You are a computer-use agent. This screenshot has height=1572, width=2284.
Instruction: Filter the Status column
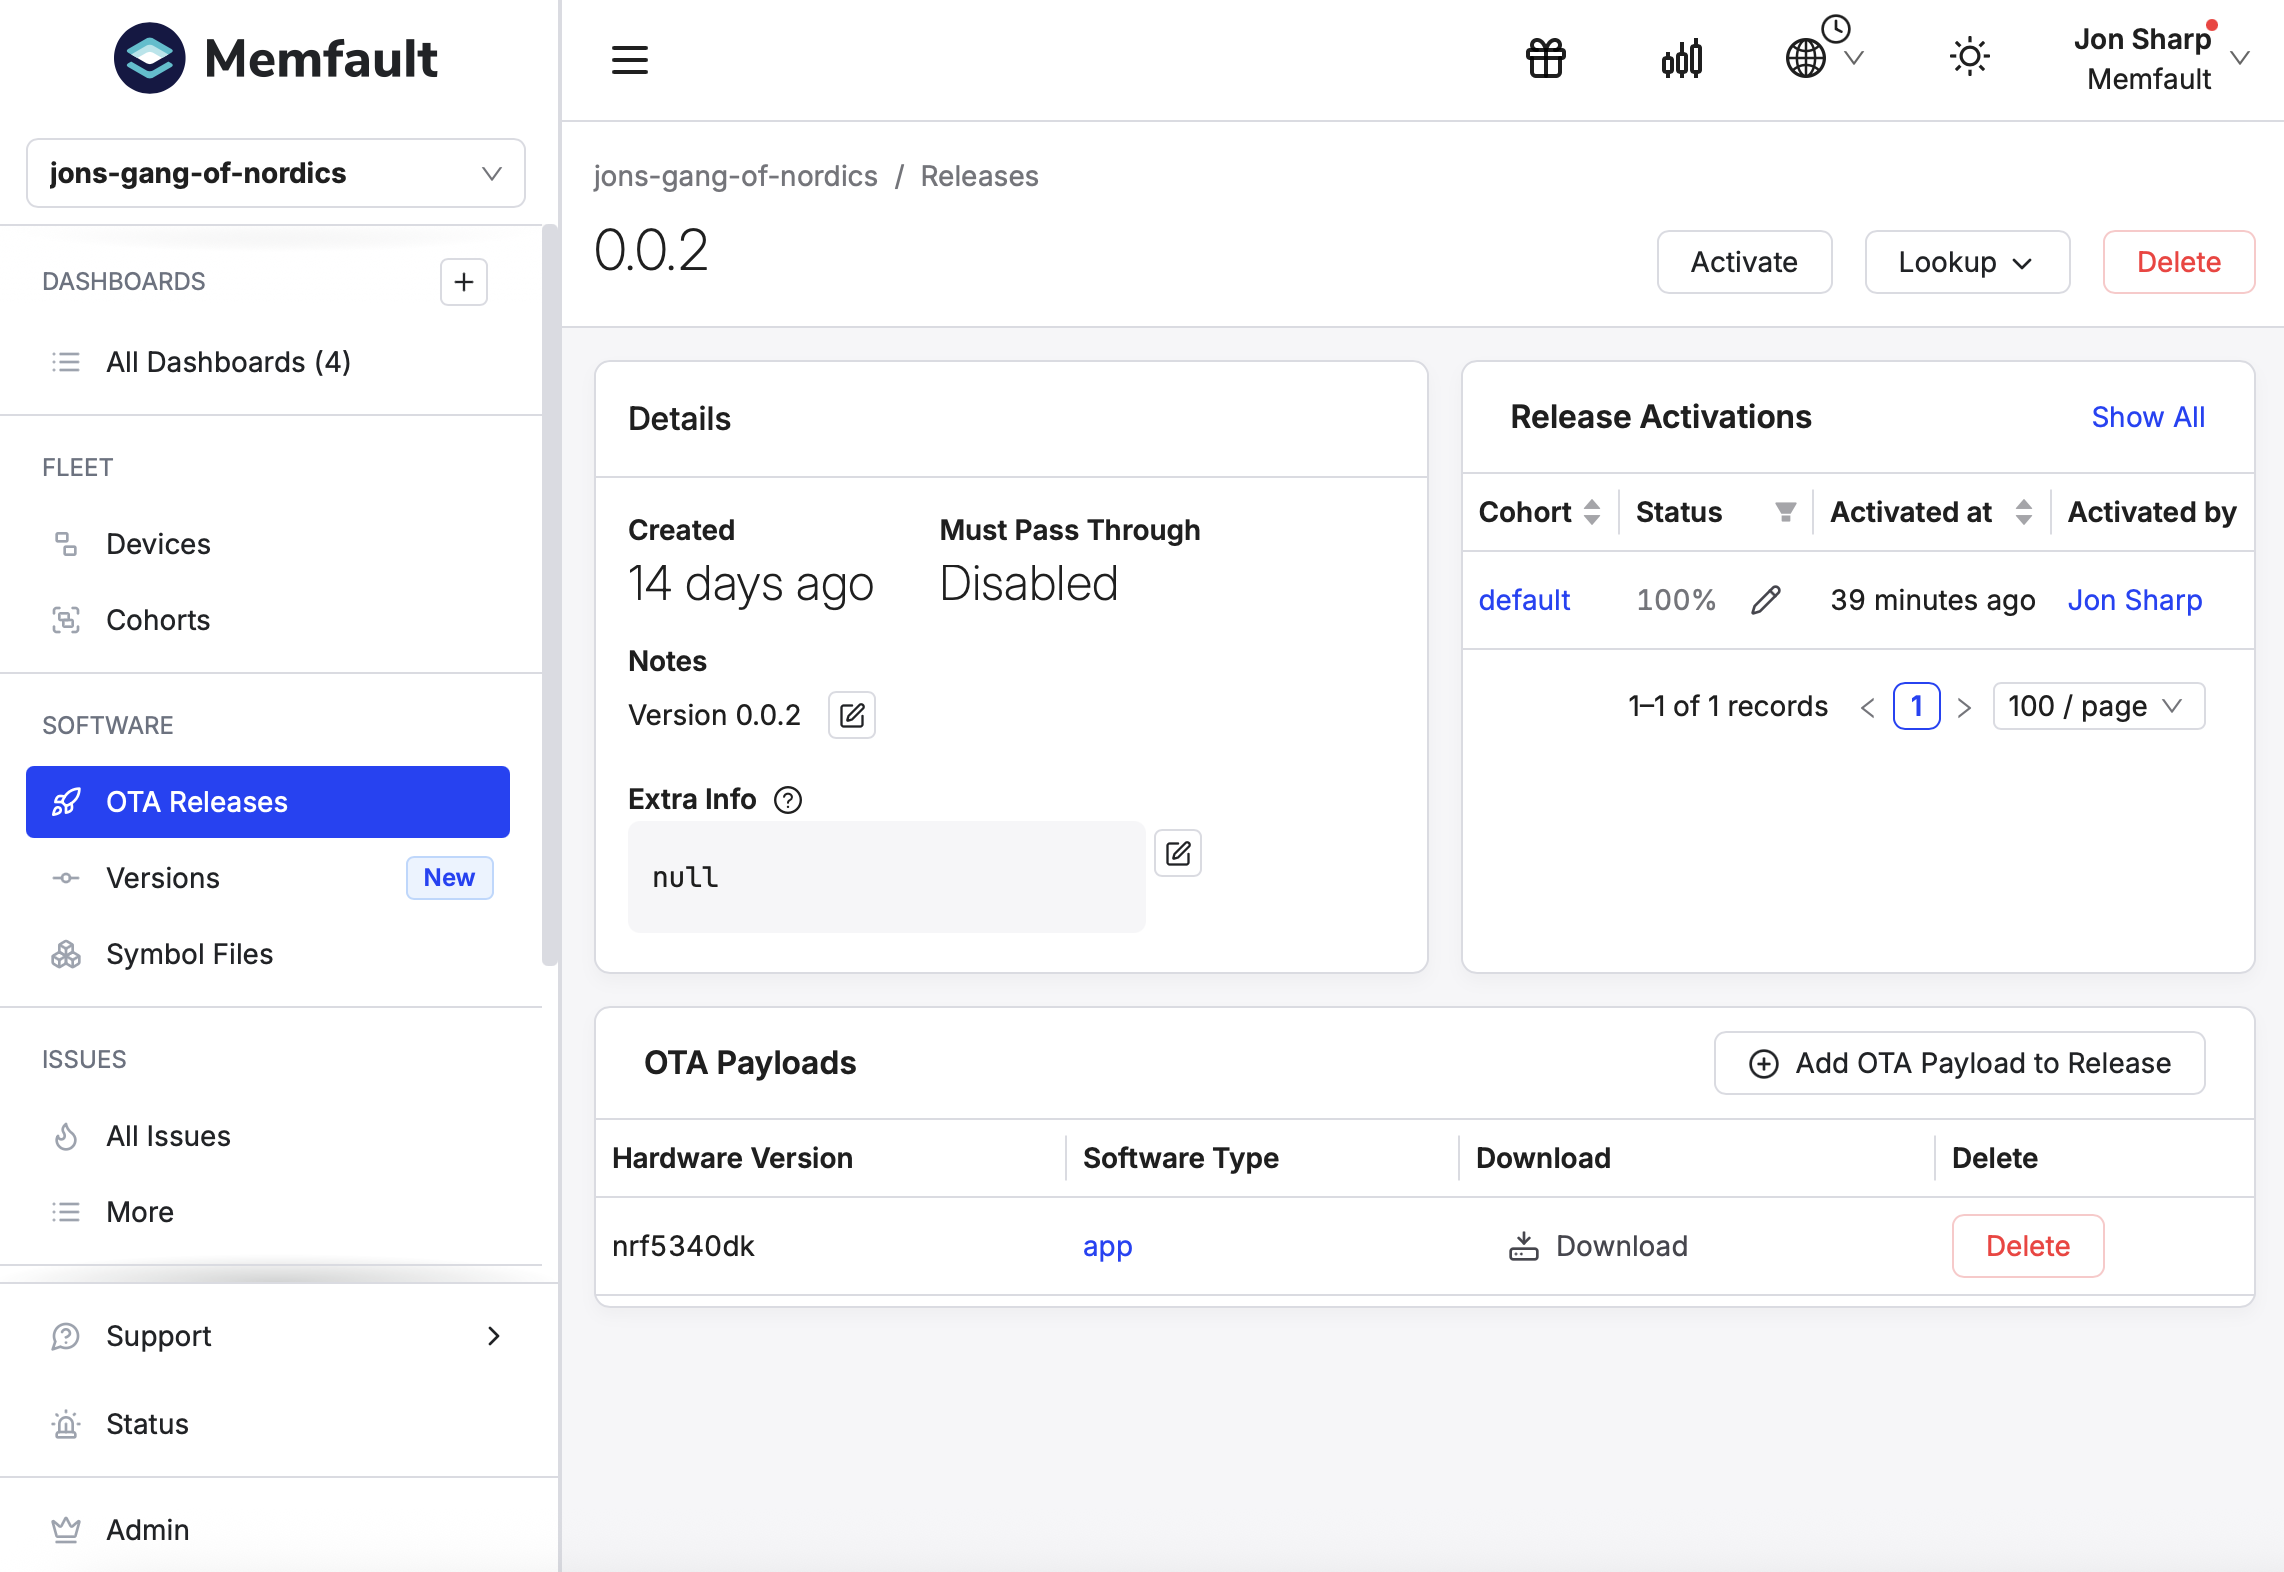pos(1785,512)
